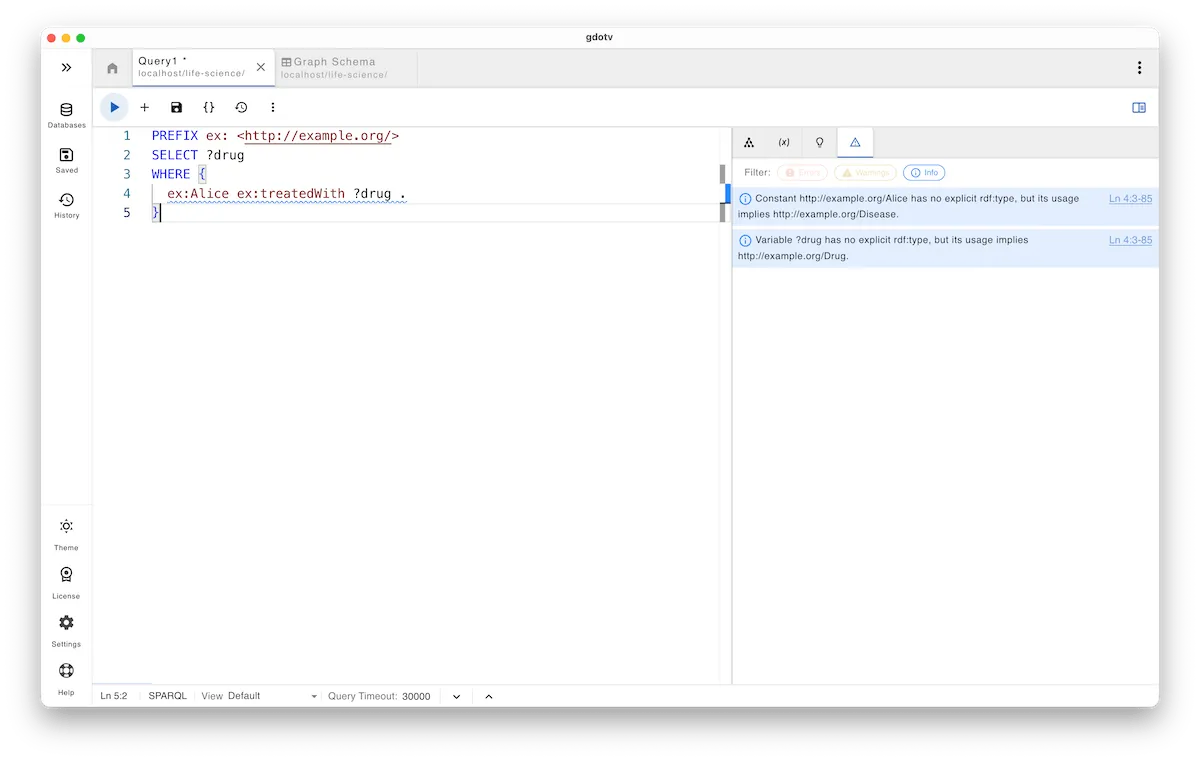Edit the Query Timeout value 30000
The width and height of the screenshot is (1200, 761).
pos(416,696)
